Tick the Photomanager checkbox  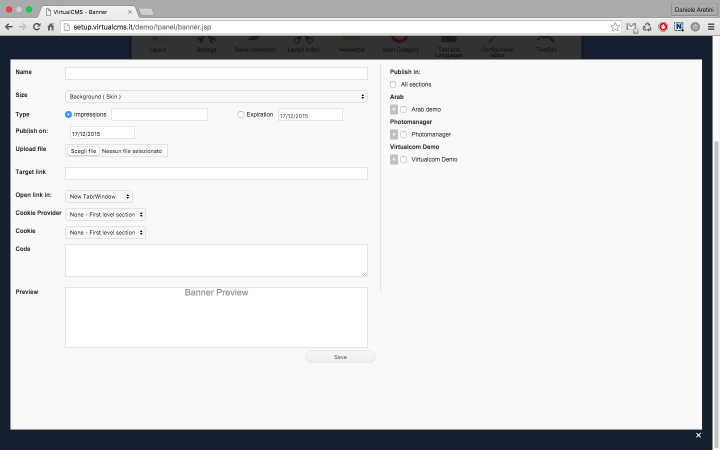[x=404, y=134]
